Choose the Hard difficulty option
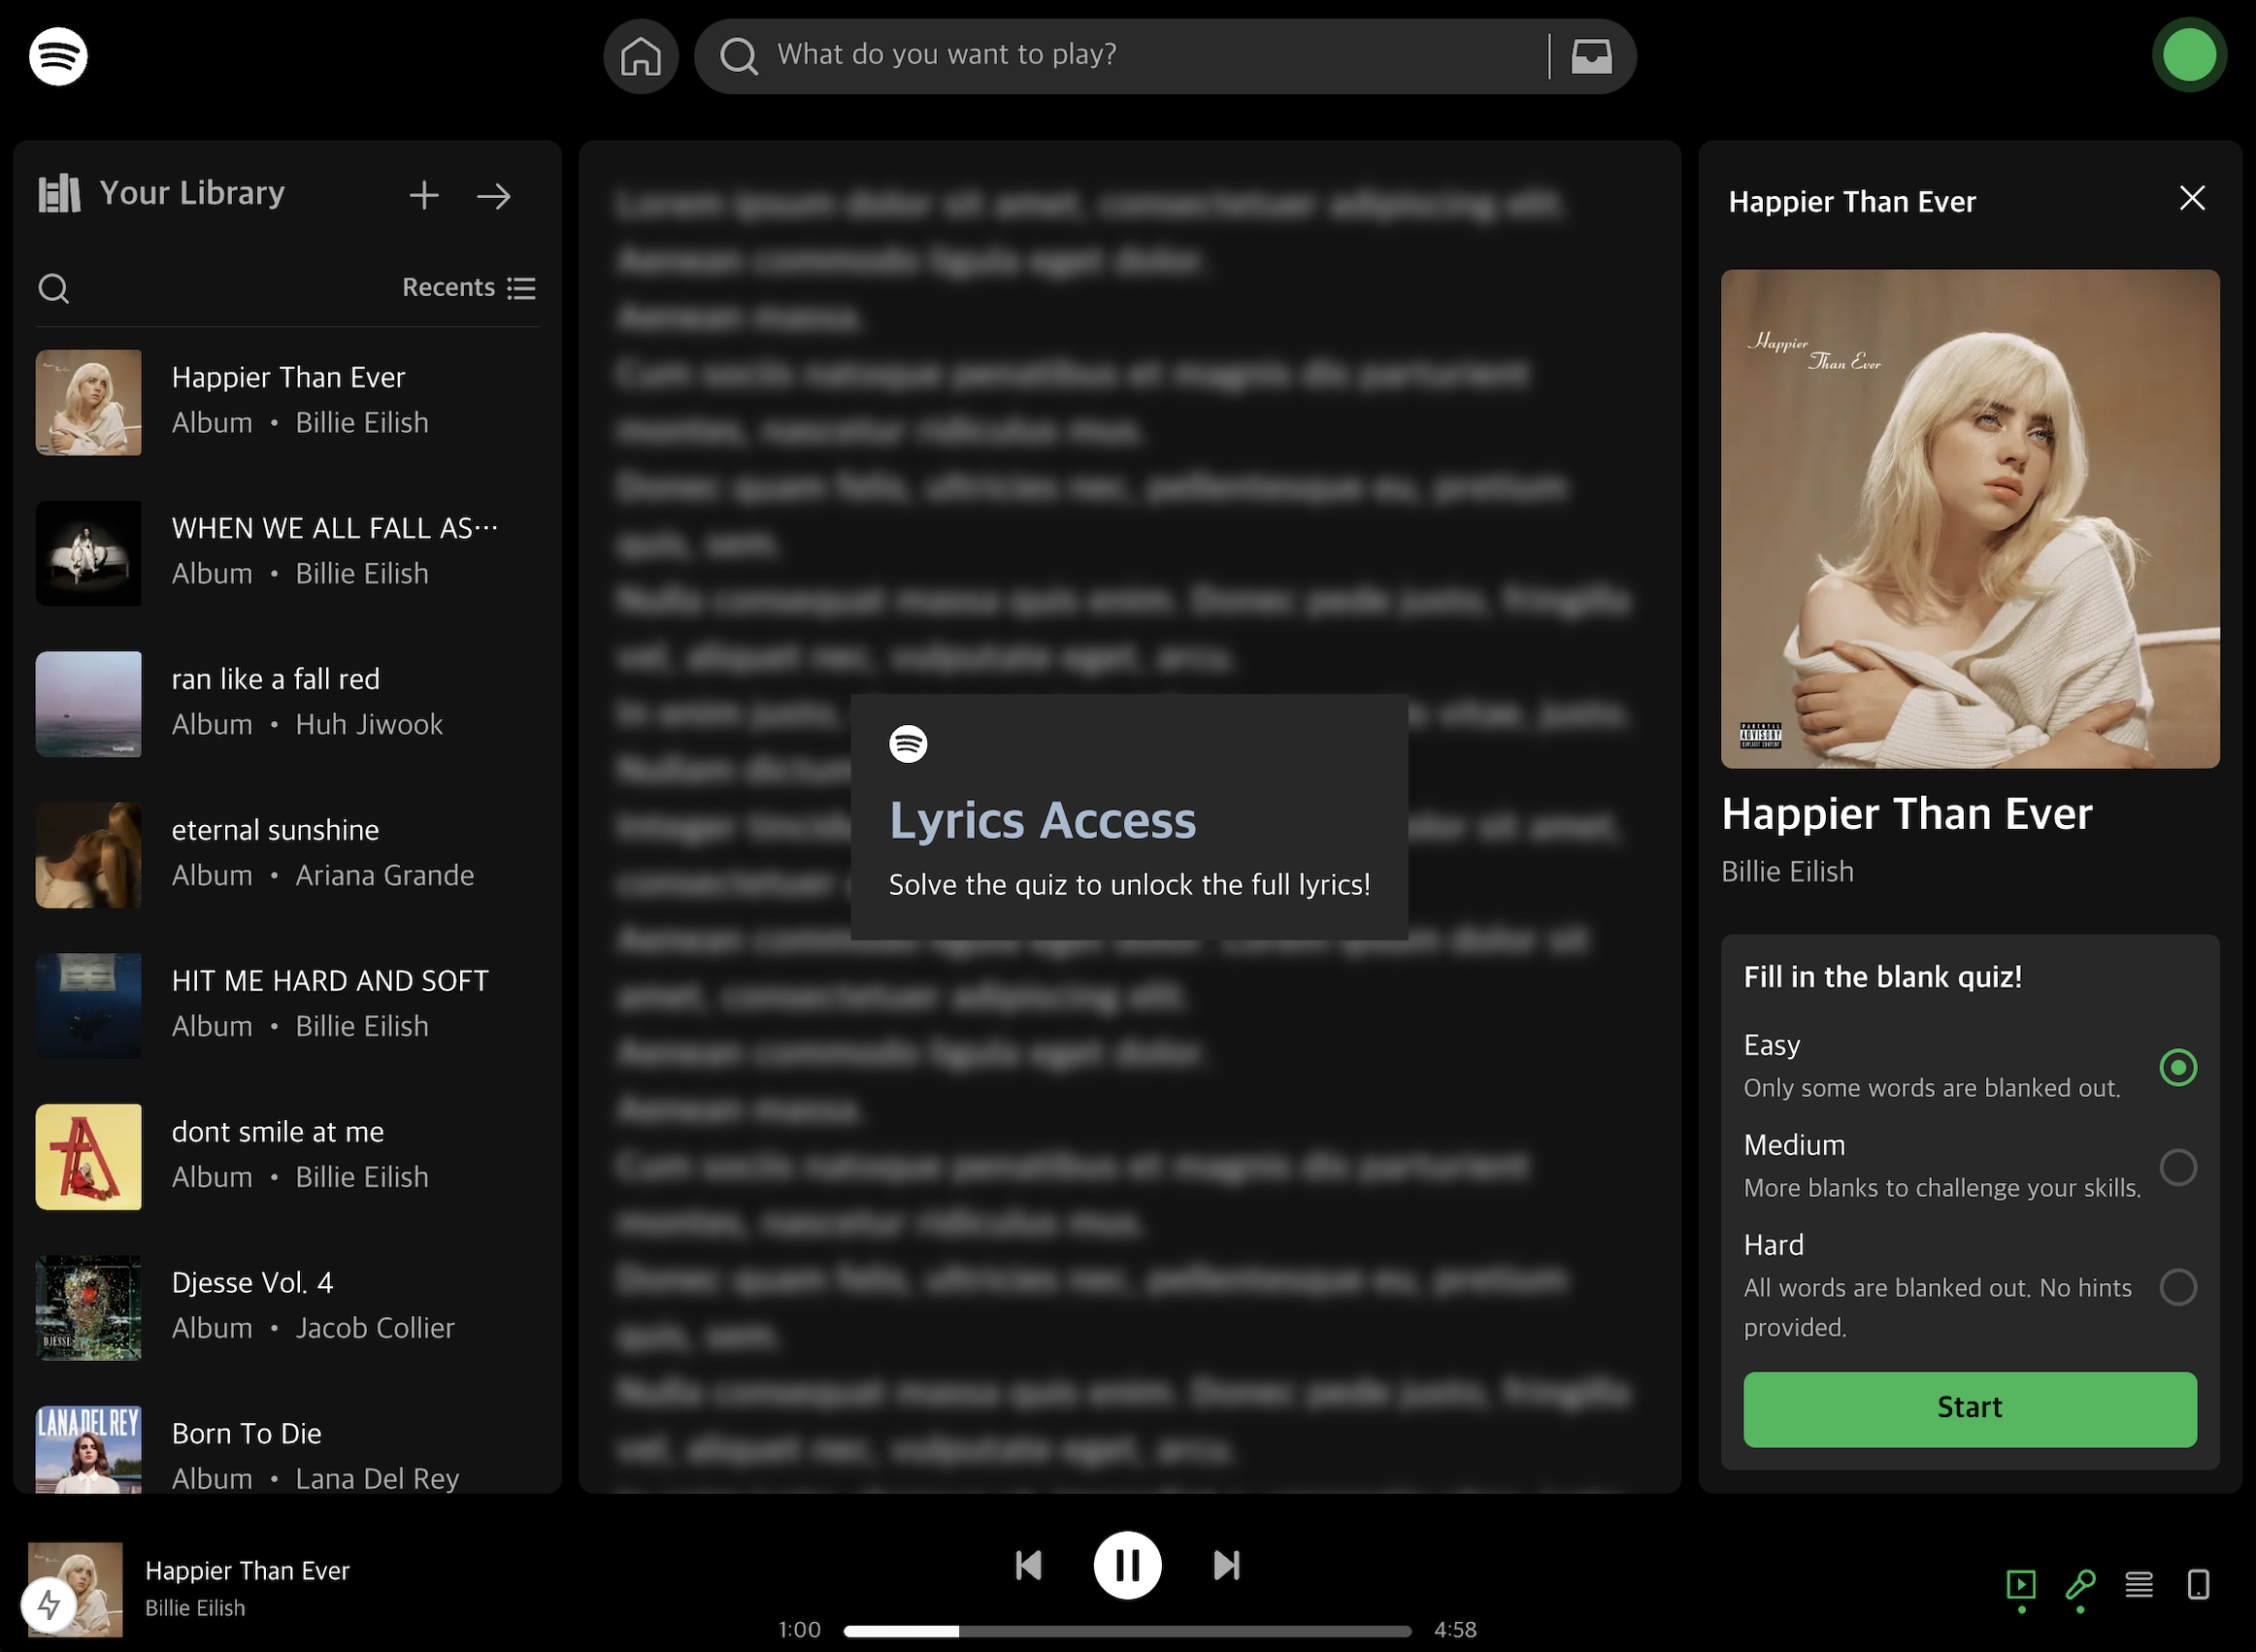The width and height of the screenshot is (2256, 1652). pos(2177,1287)
